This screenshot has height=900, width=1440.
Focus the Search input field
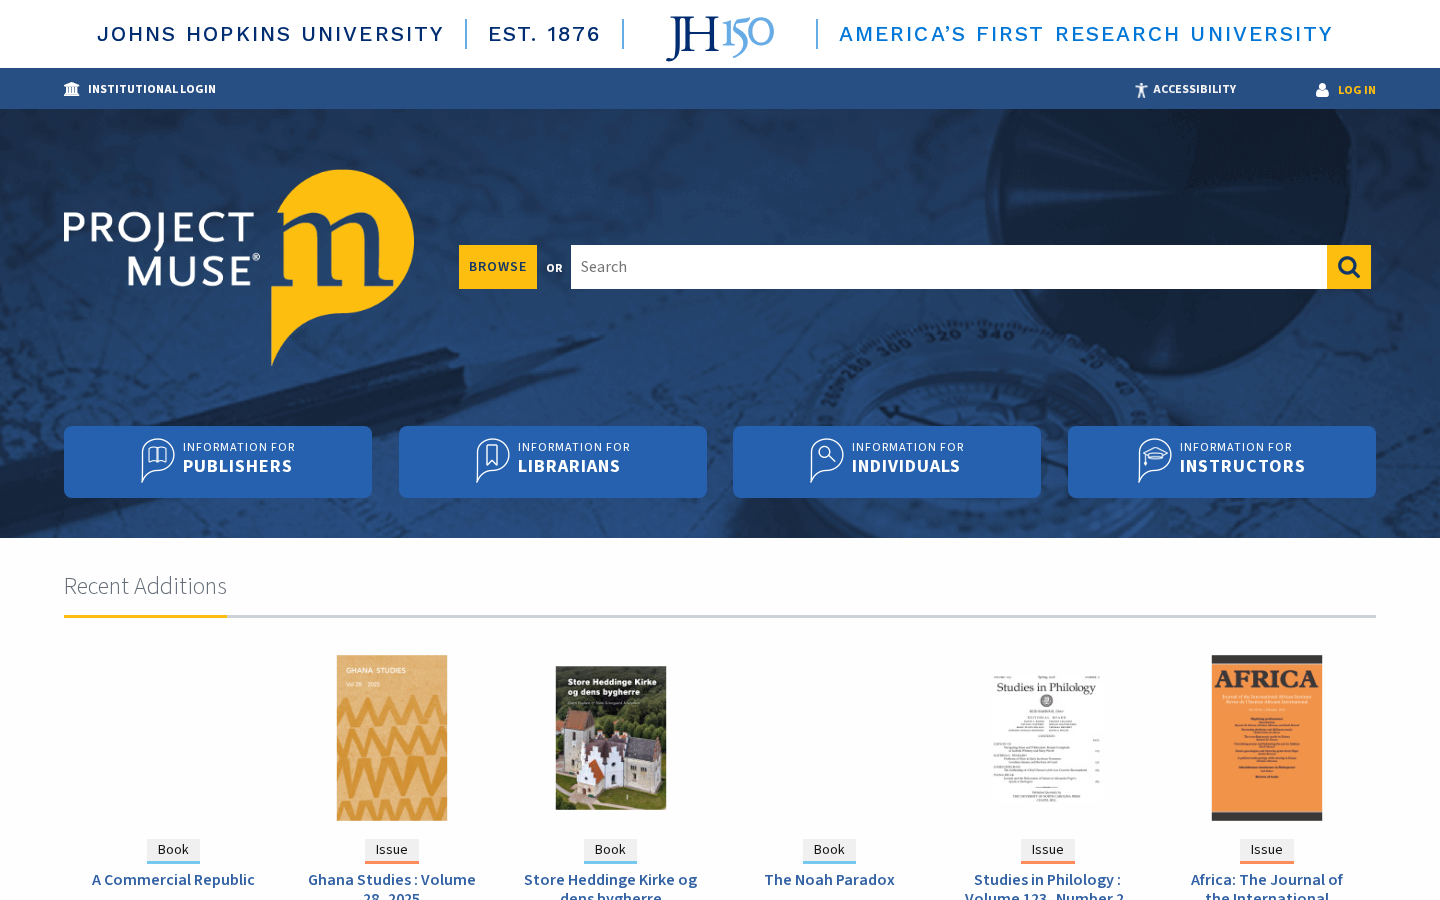[949, 267]
